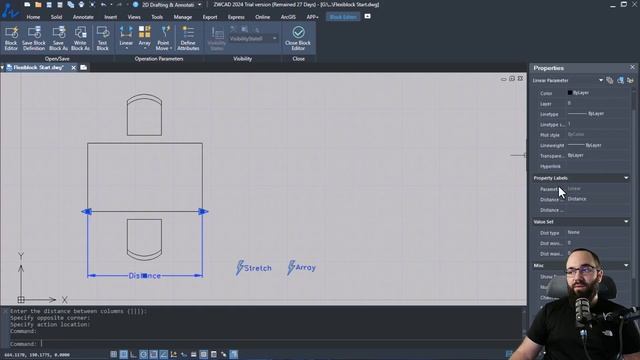Viewport: 640px width, 360px height.
Task: Click the Save Block As icon
Action: pyautogui.click(x=58, y=33)
